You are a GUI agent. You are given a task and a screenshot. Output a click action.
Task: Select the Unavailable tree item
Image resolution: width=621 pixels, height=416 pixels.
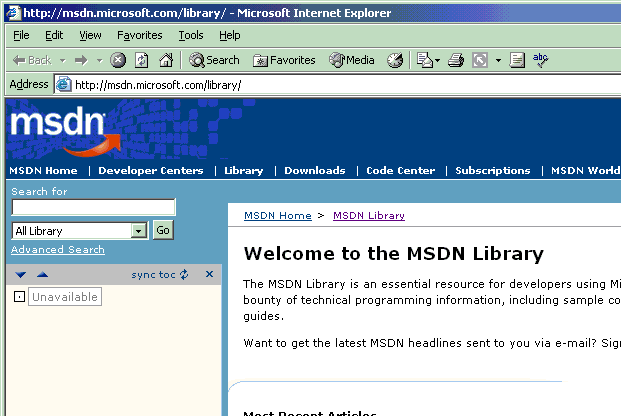(65, 297)
